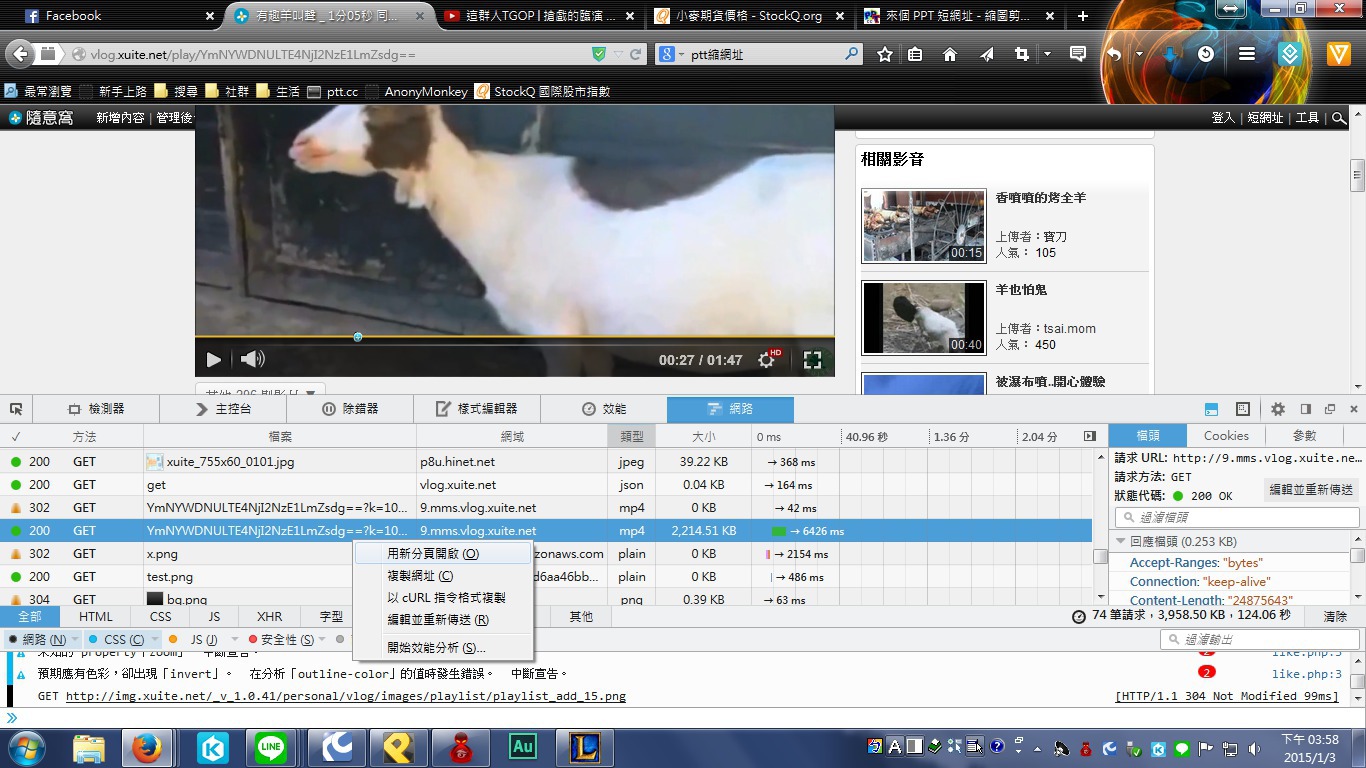The width and height of the screenshot is (1366, 768).
Task: Select 複製網址 from the context menu
Action: pos(420,576)
